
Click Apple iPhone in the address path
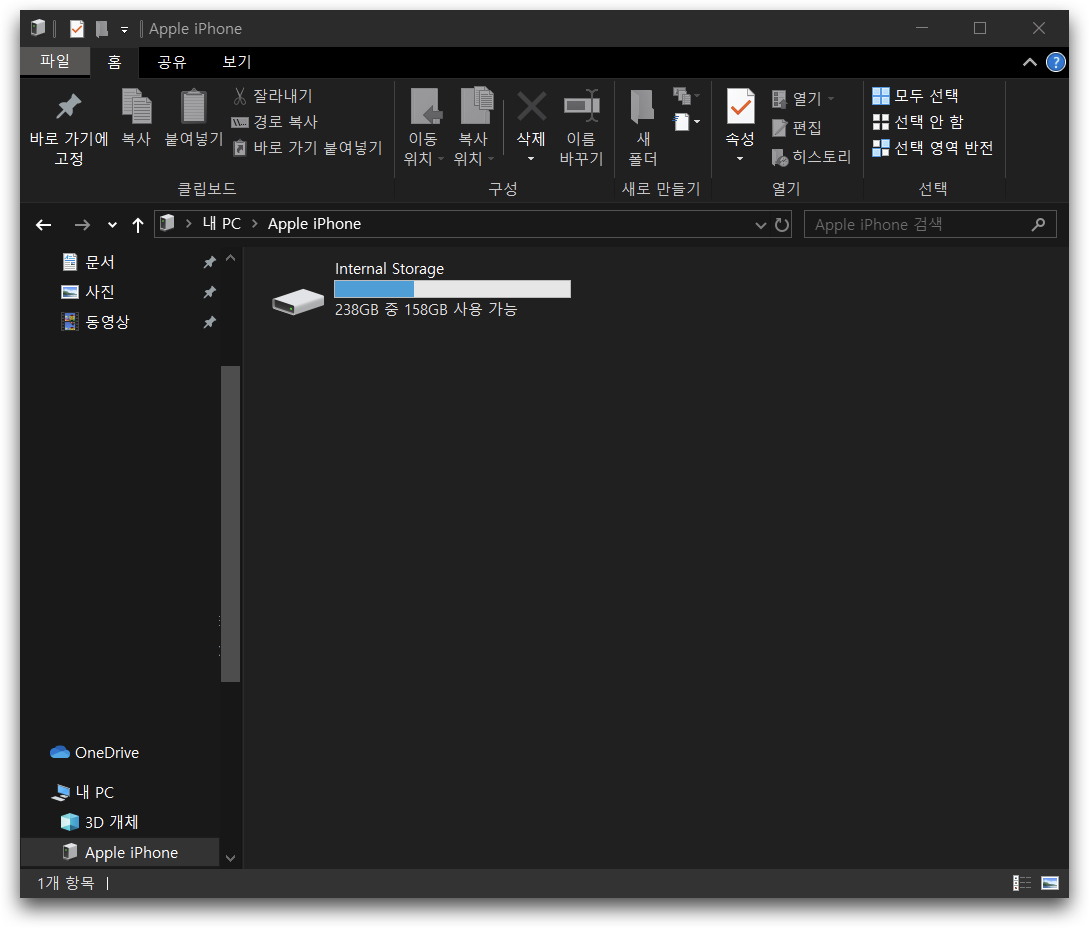tap(315, 224)
